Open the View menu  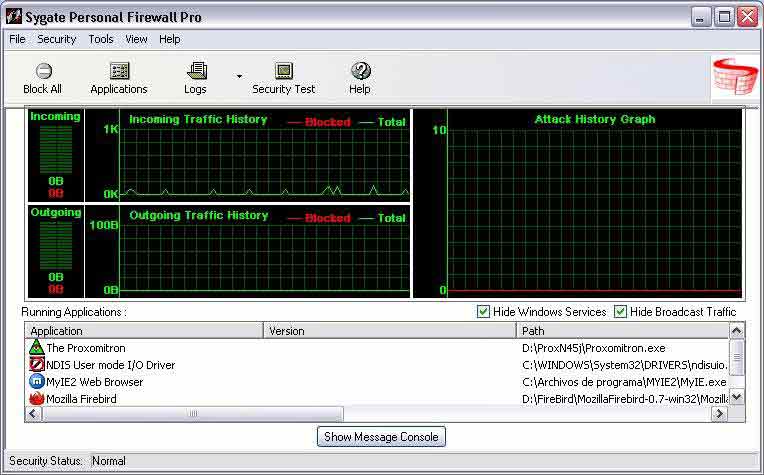tap(136, 39)
